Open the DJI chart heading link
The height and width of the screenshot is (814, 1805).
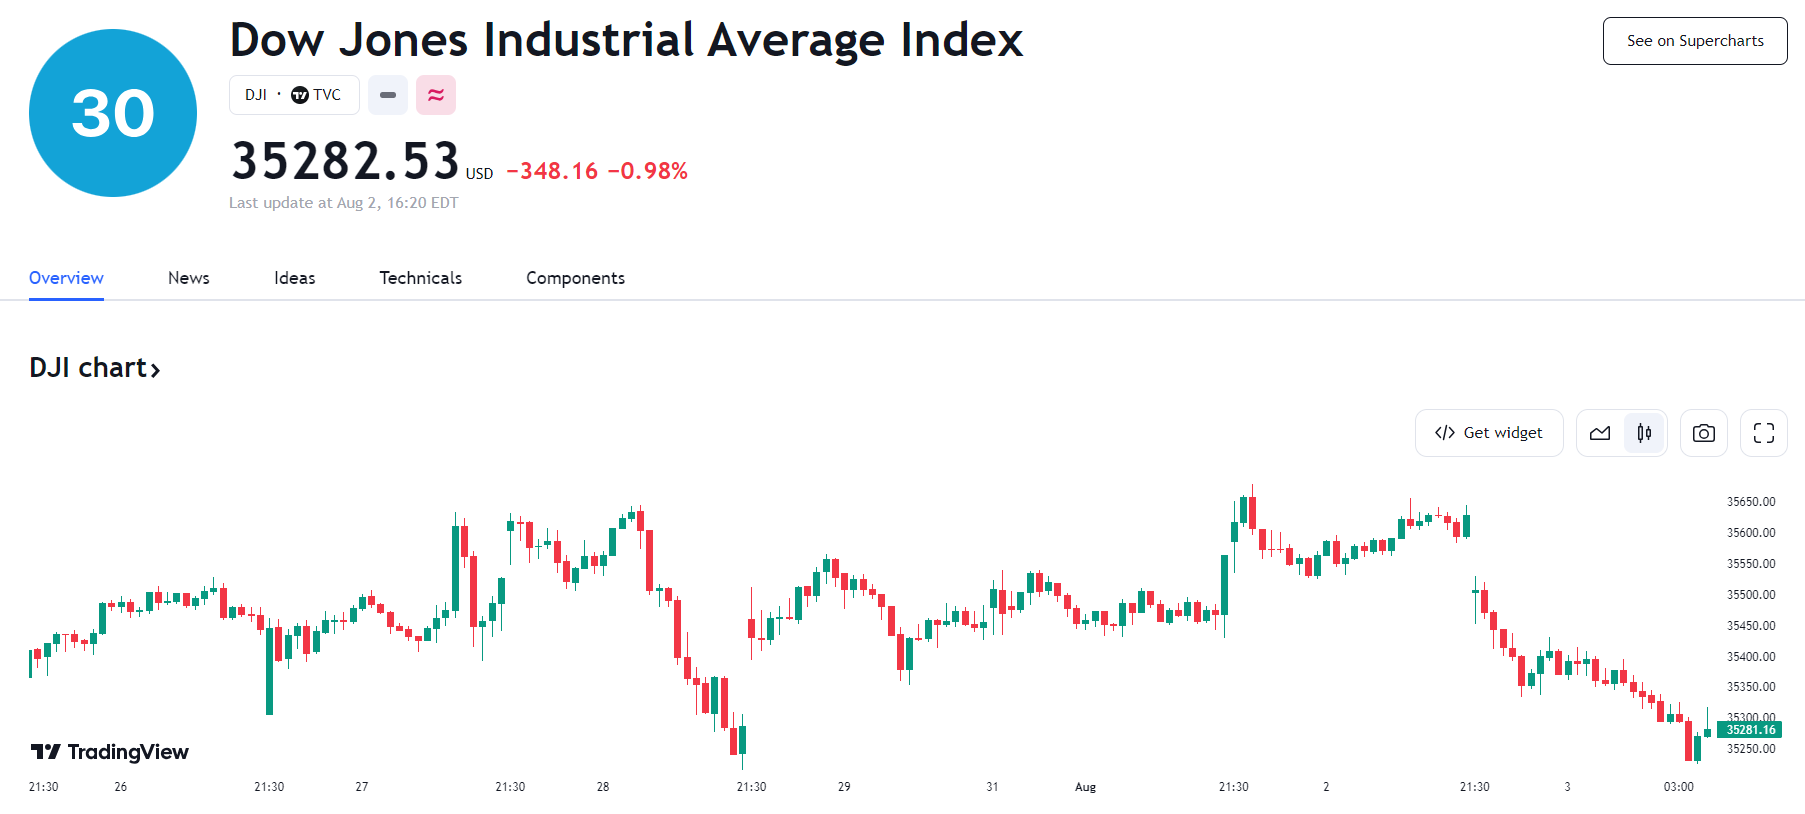tap(95, 368)
